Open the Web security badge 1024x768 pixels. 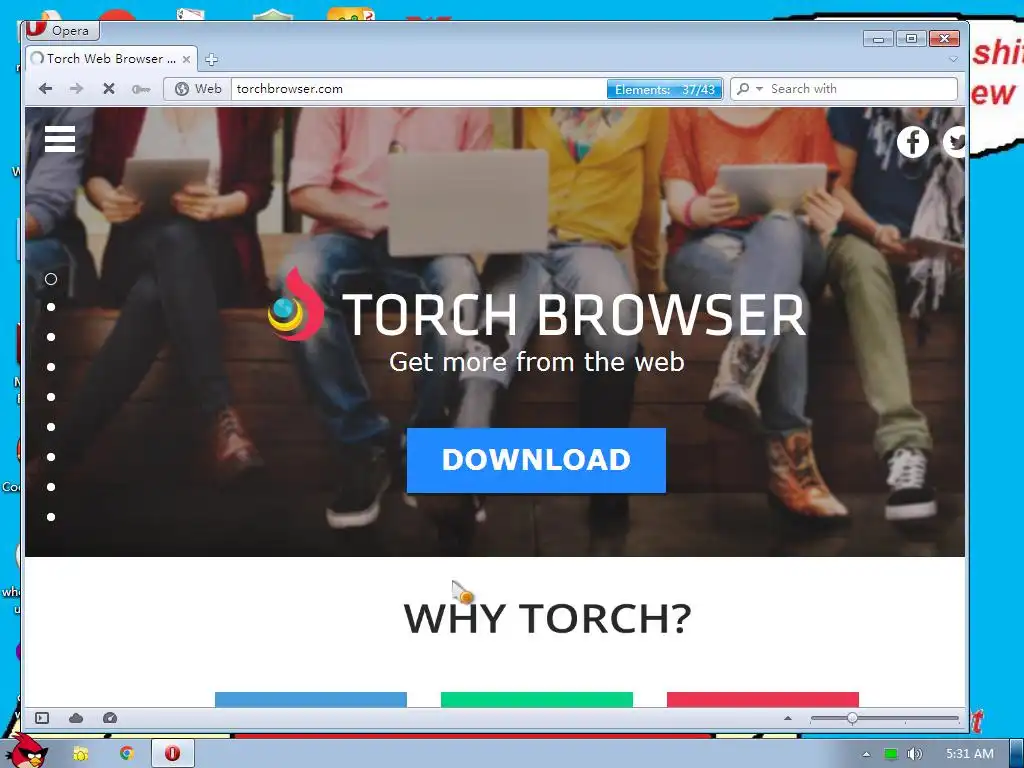tap(198, 89)
